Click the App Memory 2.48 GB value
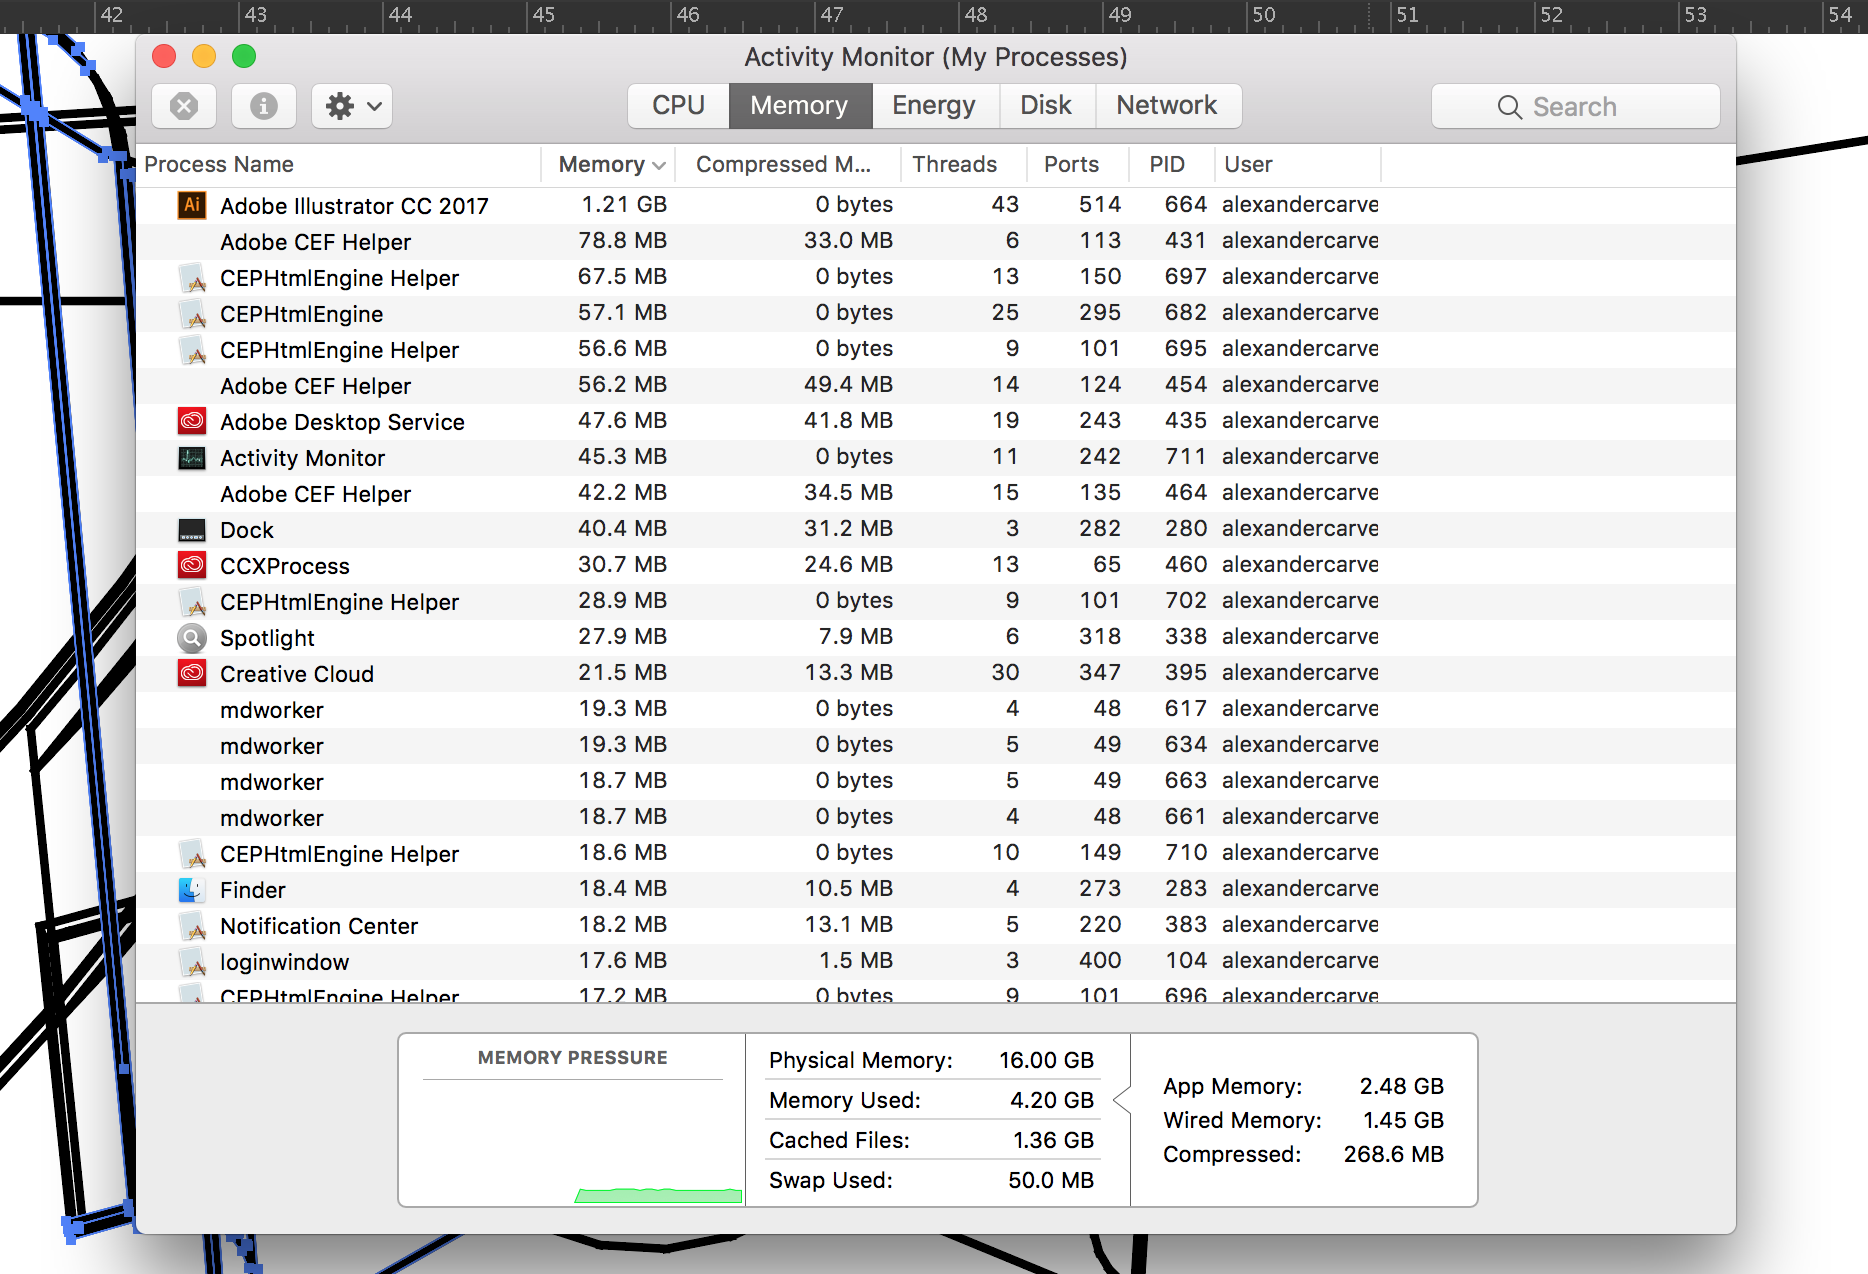The height and width of the screenshot is (1274, 1868). [x=1401, y=1086]
